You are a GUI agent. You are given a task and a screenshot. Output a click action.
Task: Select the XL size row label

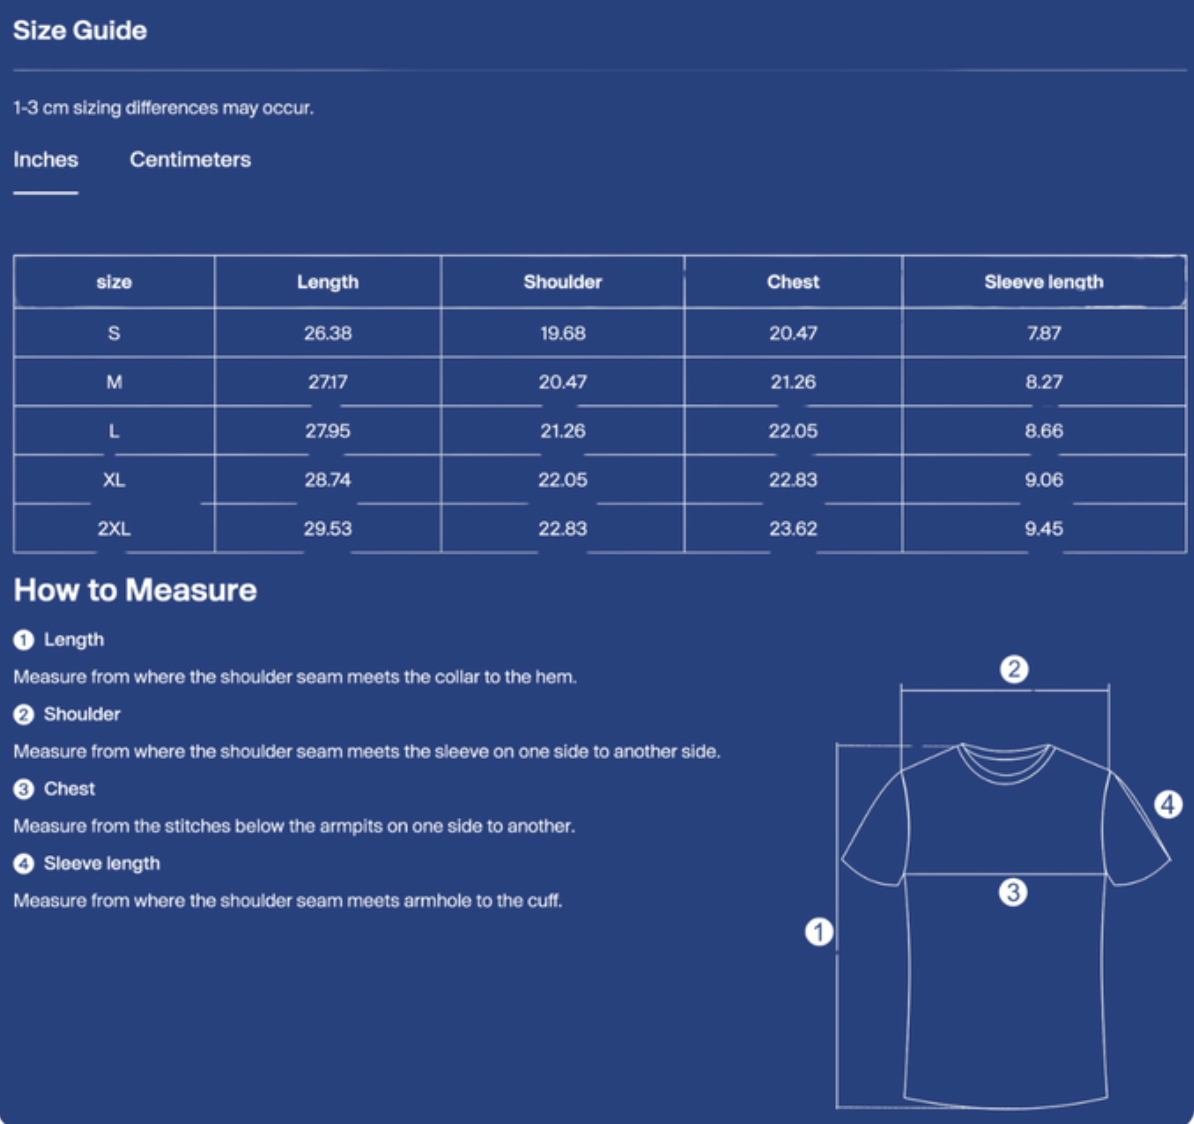[114, 480]
